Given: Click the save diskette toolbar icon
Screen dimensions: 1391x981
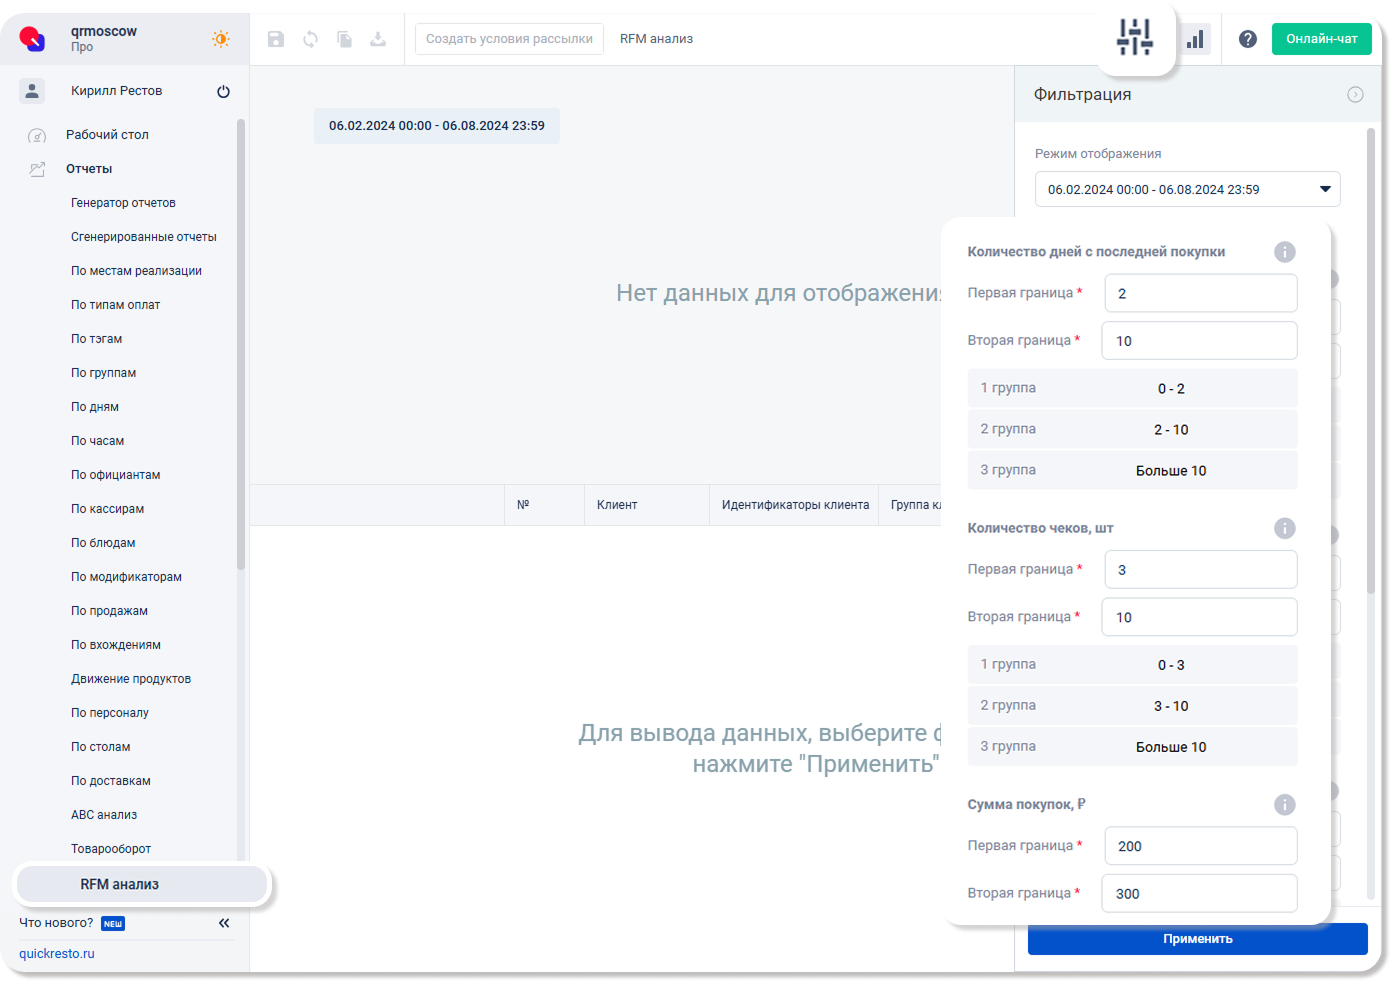Looking at the screenshot, I should click(x=276, y=39).
